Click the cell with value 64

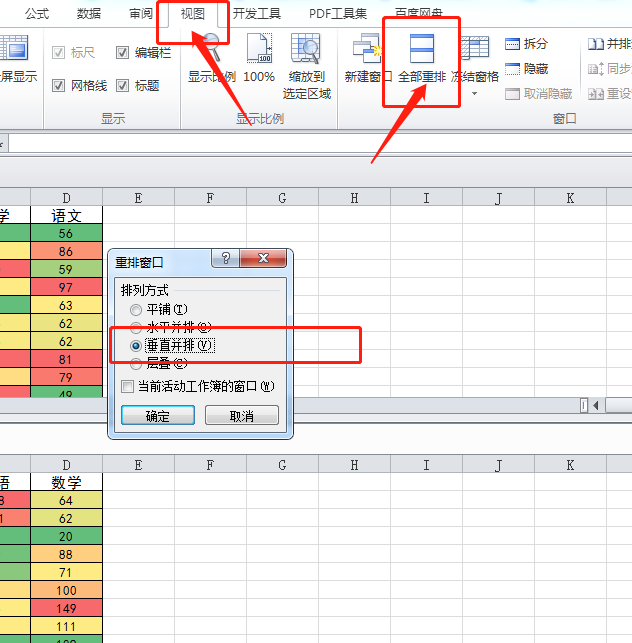pyautogui.click(x=66, y=500)
